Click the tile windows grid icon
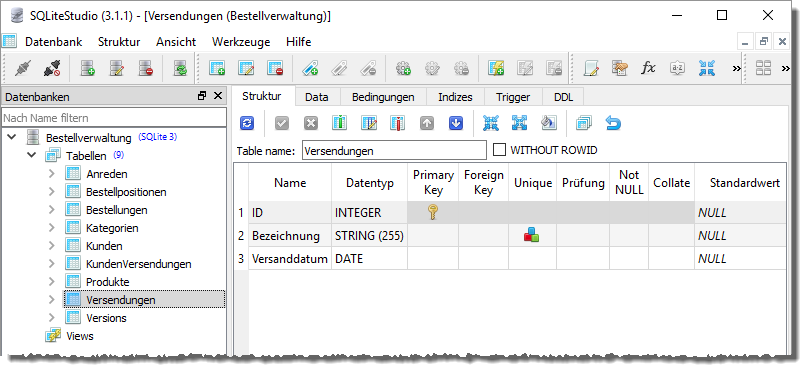Image resolution: width=807 pixels, height=373 pixels. [763, 68]
